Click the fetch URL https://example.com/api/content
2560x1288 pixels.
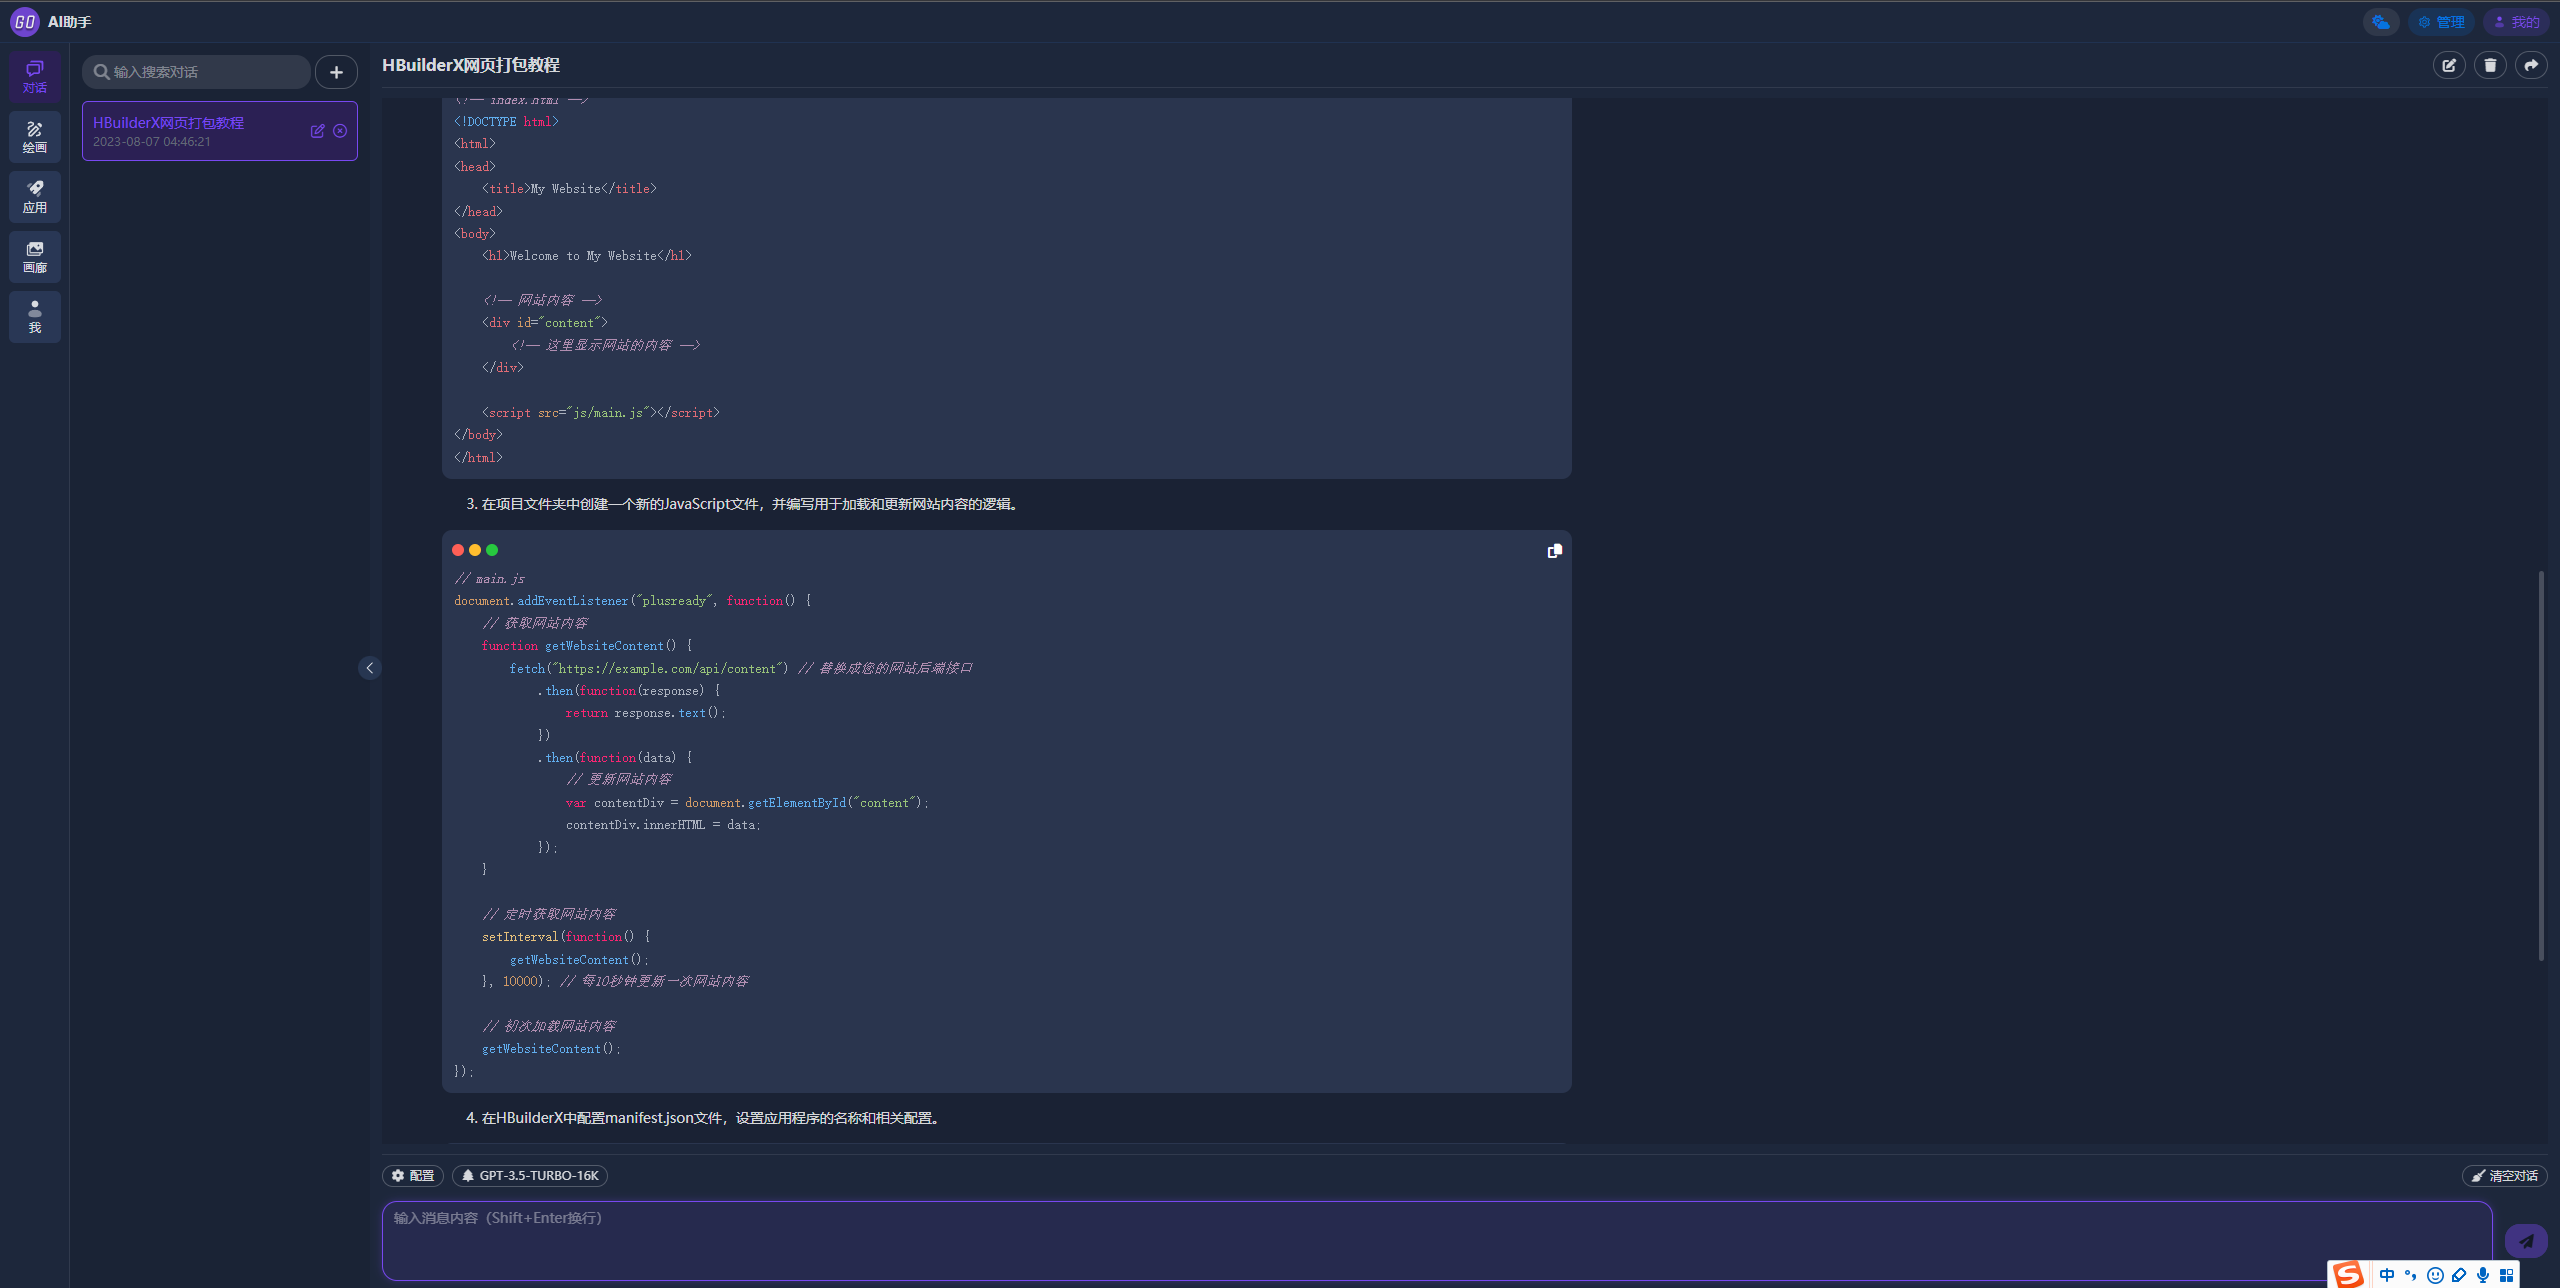[666, 669]
